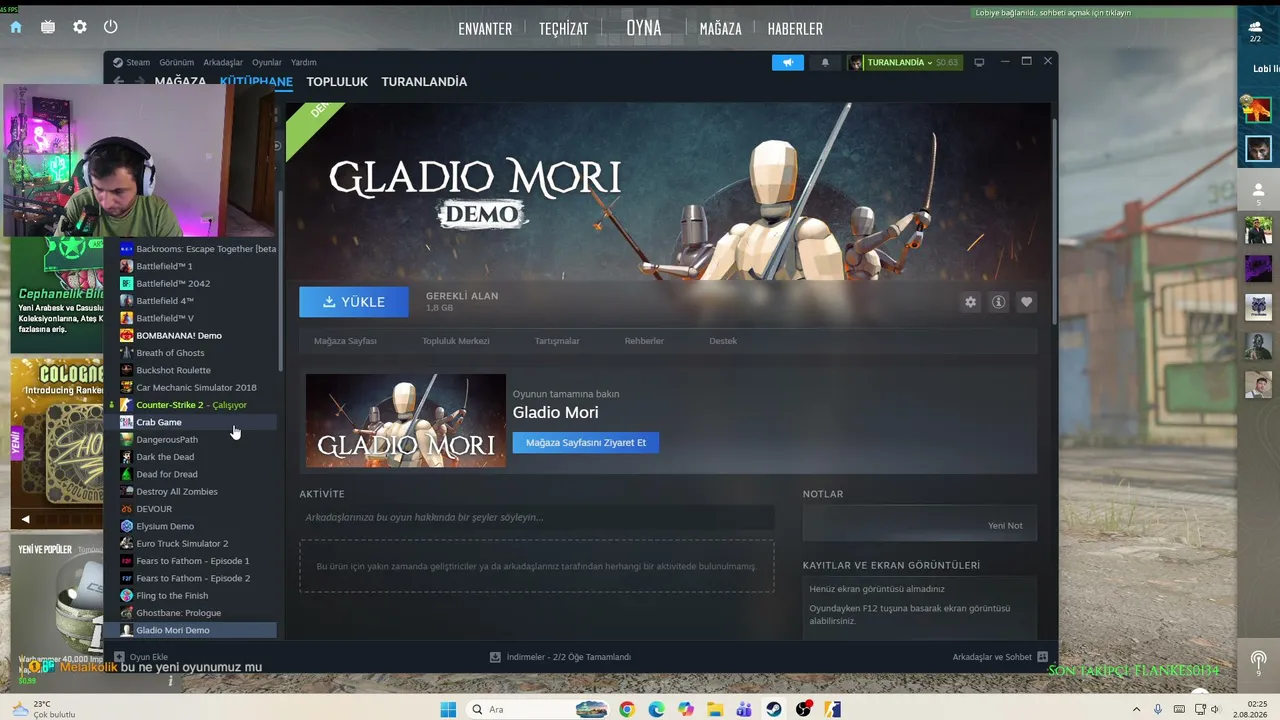Open Microsoft Edge from the taskbar
Screen dimensions: 1280x720
pos(656,709)
